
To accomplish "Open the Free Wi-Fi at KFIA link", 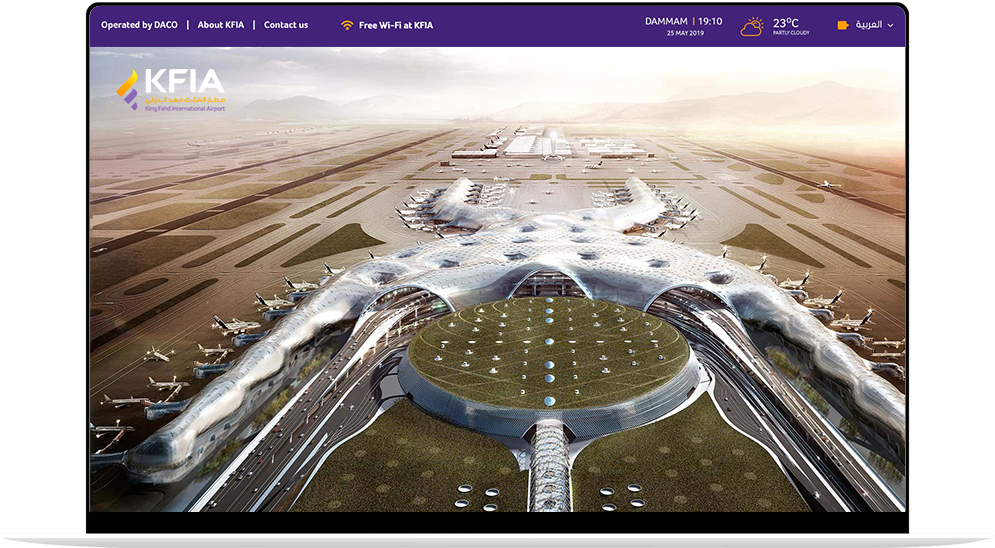I will click(x=396, y=25).
